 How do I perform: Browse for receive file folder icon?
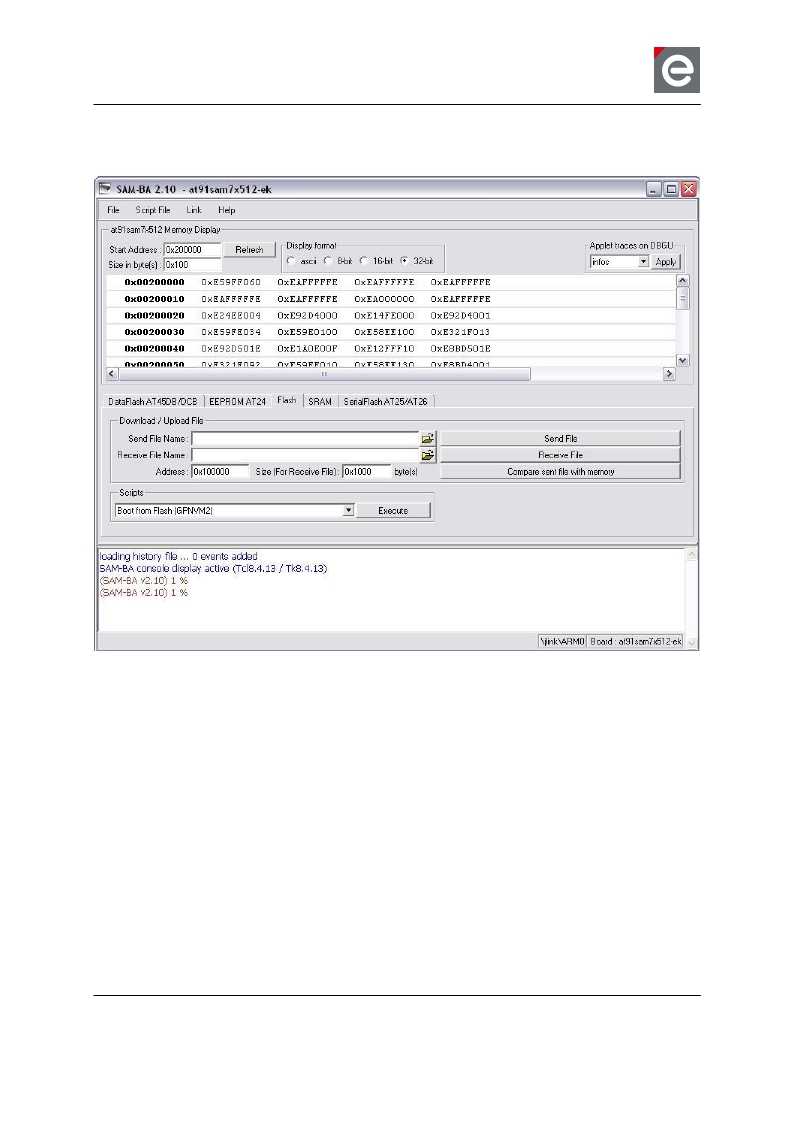[x=428, y=455]
